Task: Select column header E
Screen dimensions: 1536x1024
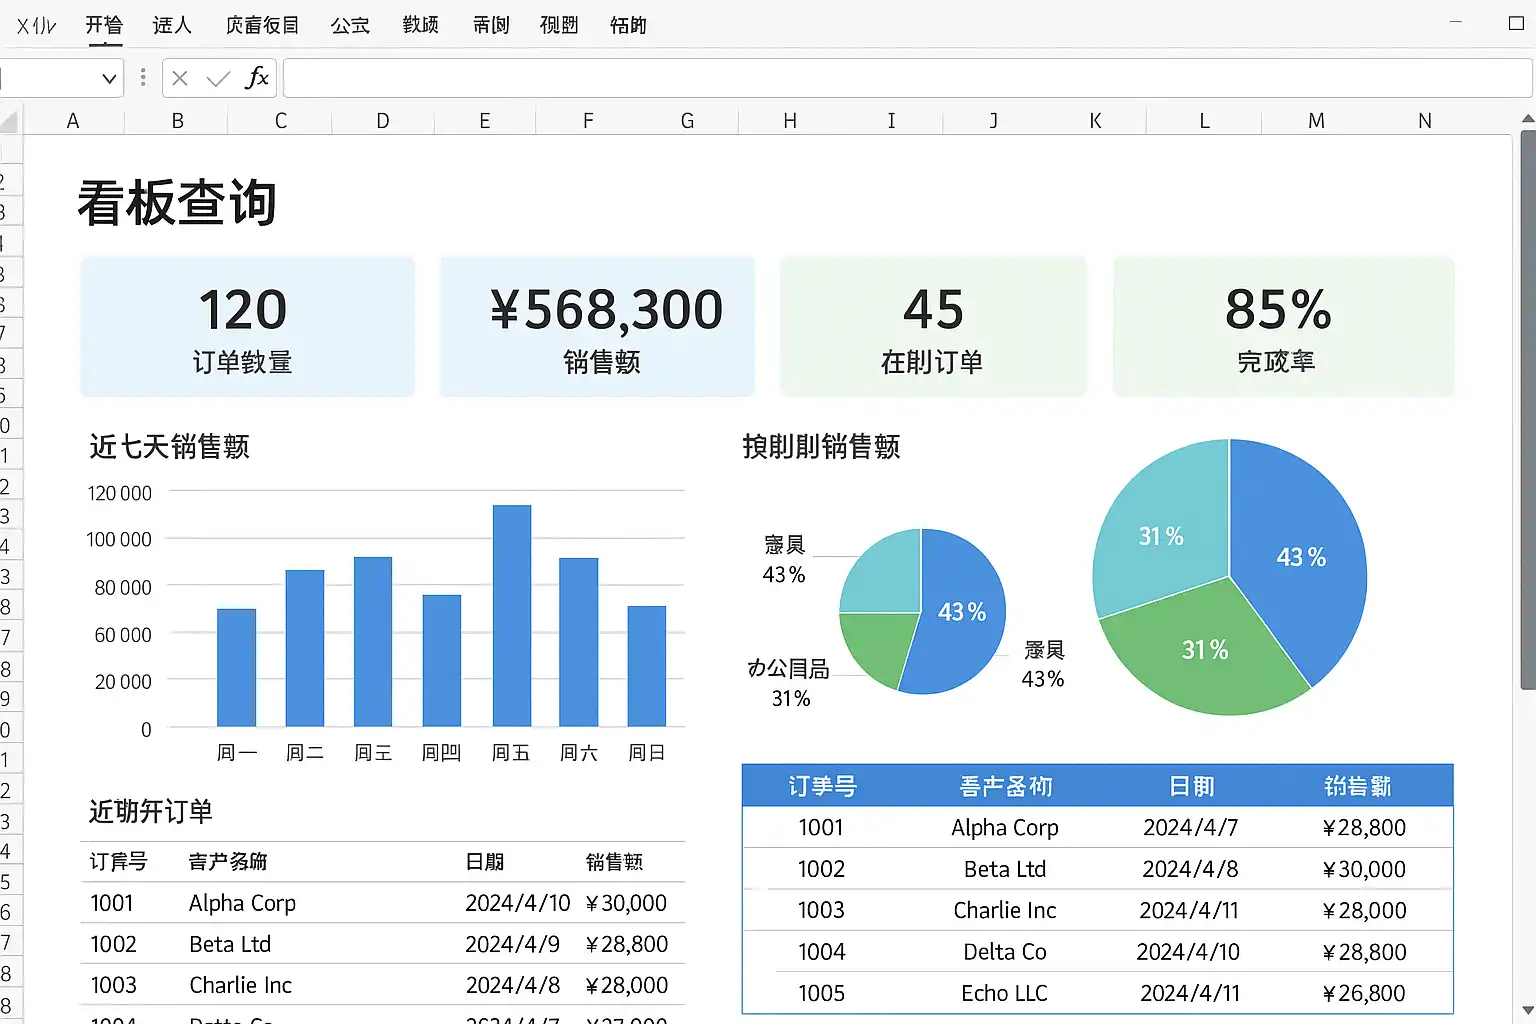Action: [485, 121]
